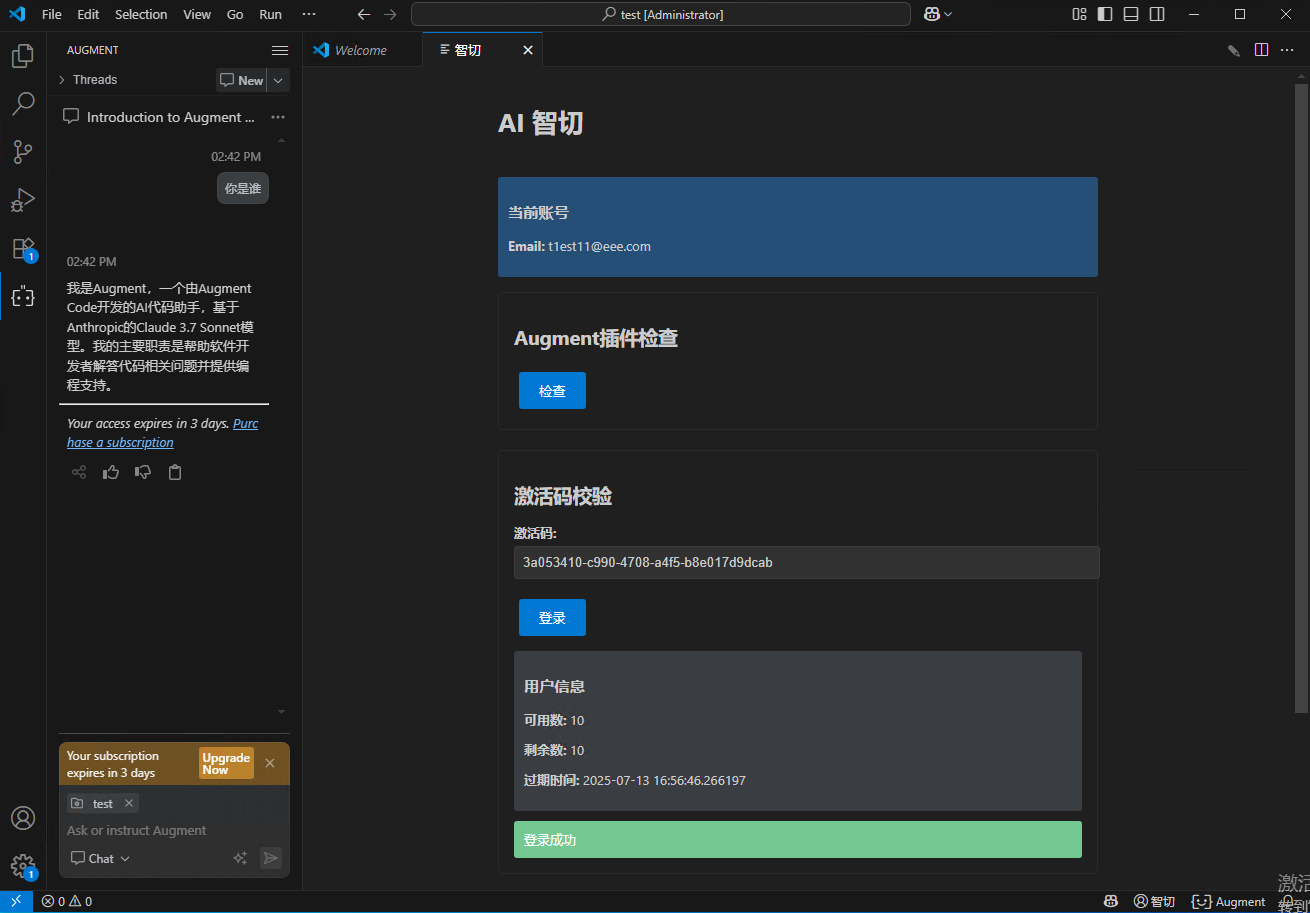Toggle the bottom panel

(x=1131, y=14)
